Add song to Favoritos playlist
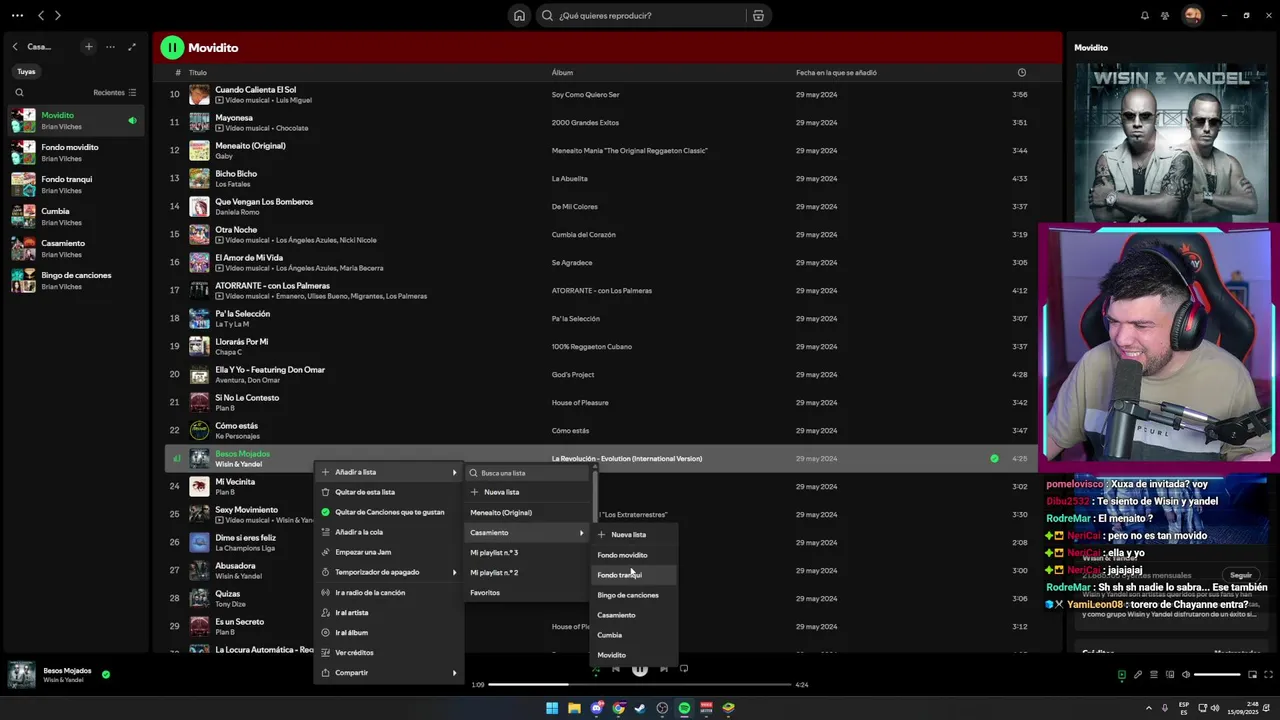 [x=528, y=592]
